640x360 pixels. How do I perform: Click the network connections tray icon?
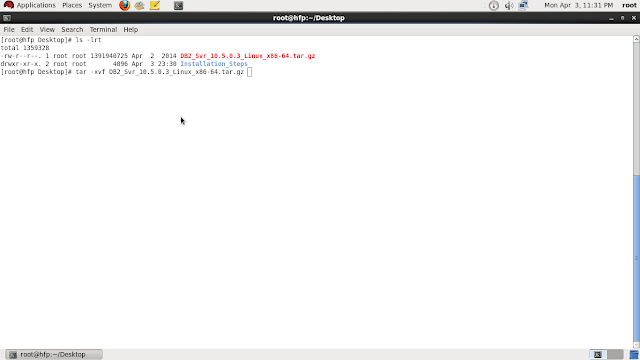tap(523, 5)
